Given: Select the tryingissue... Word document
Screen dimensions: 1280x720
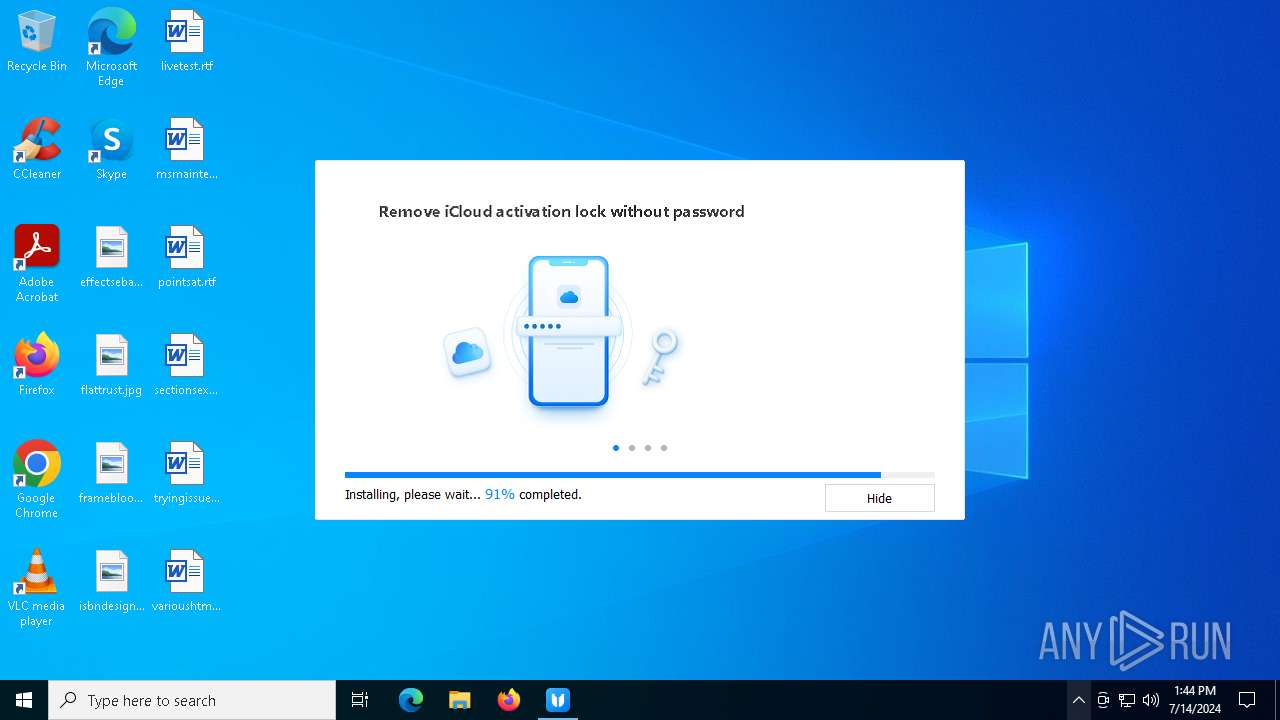Looking at the screenshot, I should [x=186, y=473].
